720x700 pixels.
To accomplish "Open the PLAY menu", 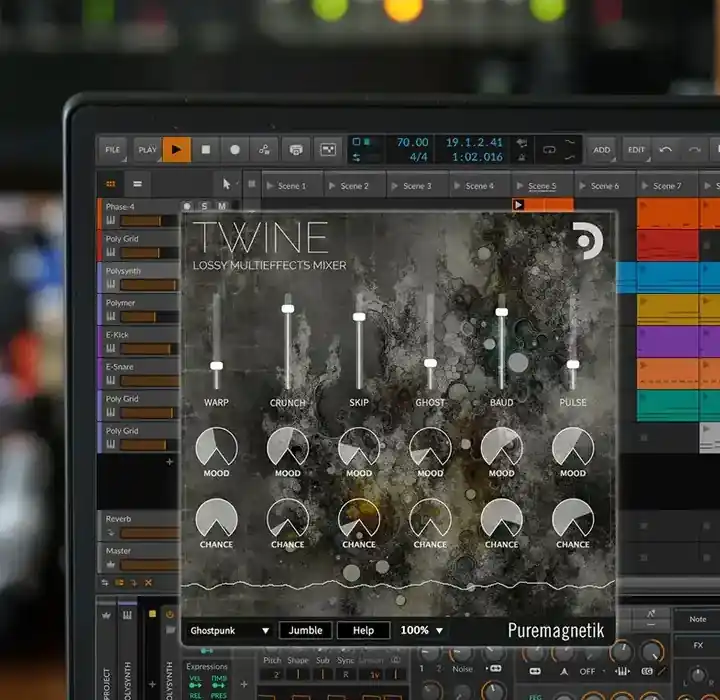I will [x=147, y=150].
